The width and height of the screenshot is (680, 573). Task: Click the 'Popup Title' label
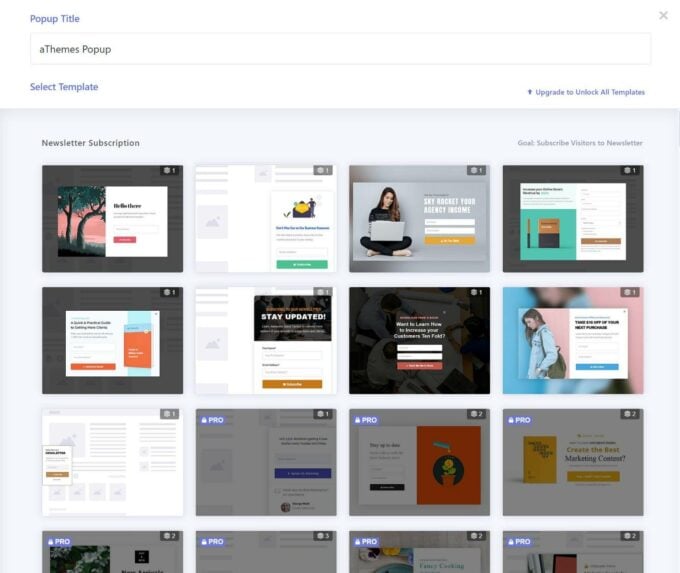55,19
